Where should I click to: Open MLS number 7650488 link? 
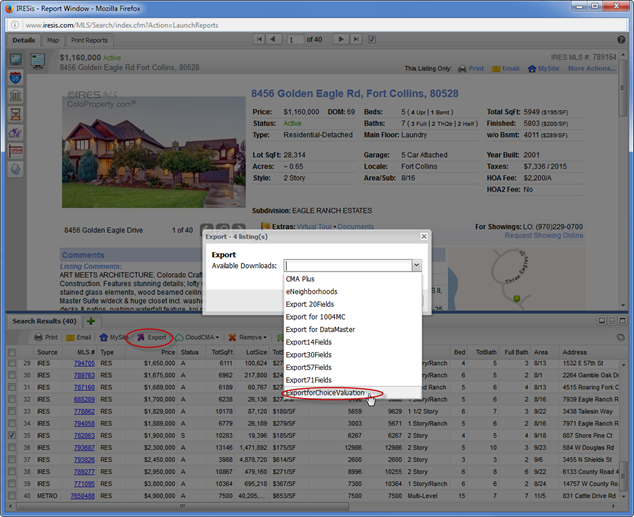pos(82,496)
